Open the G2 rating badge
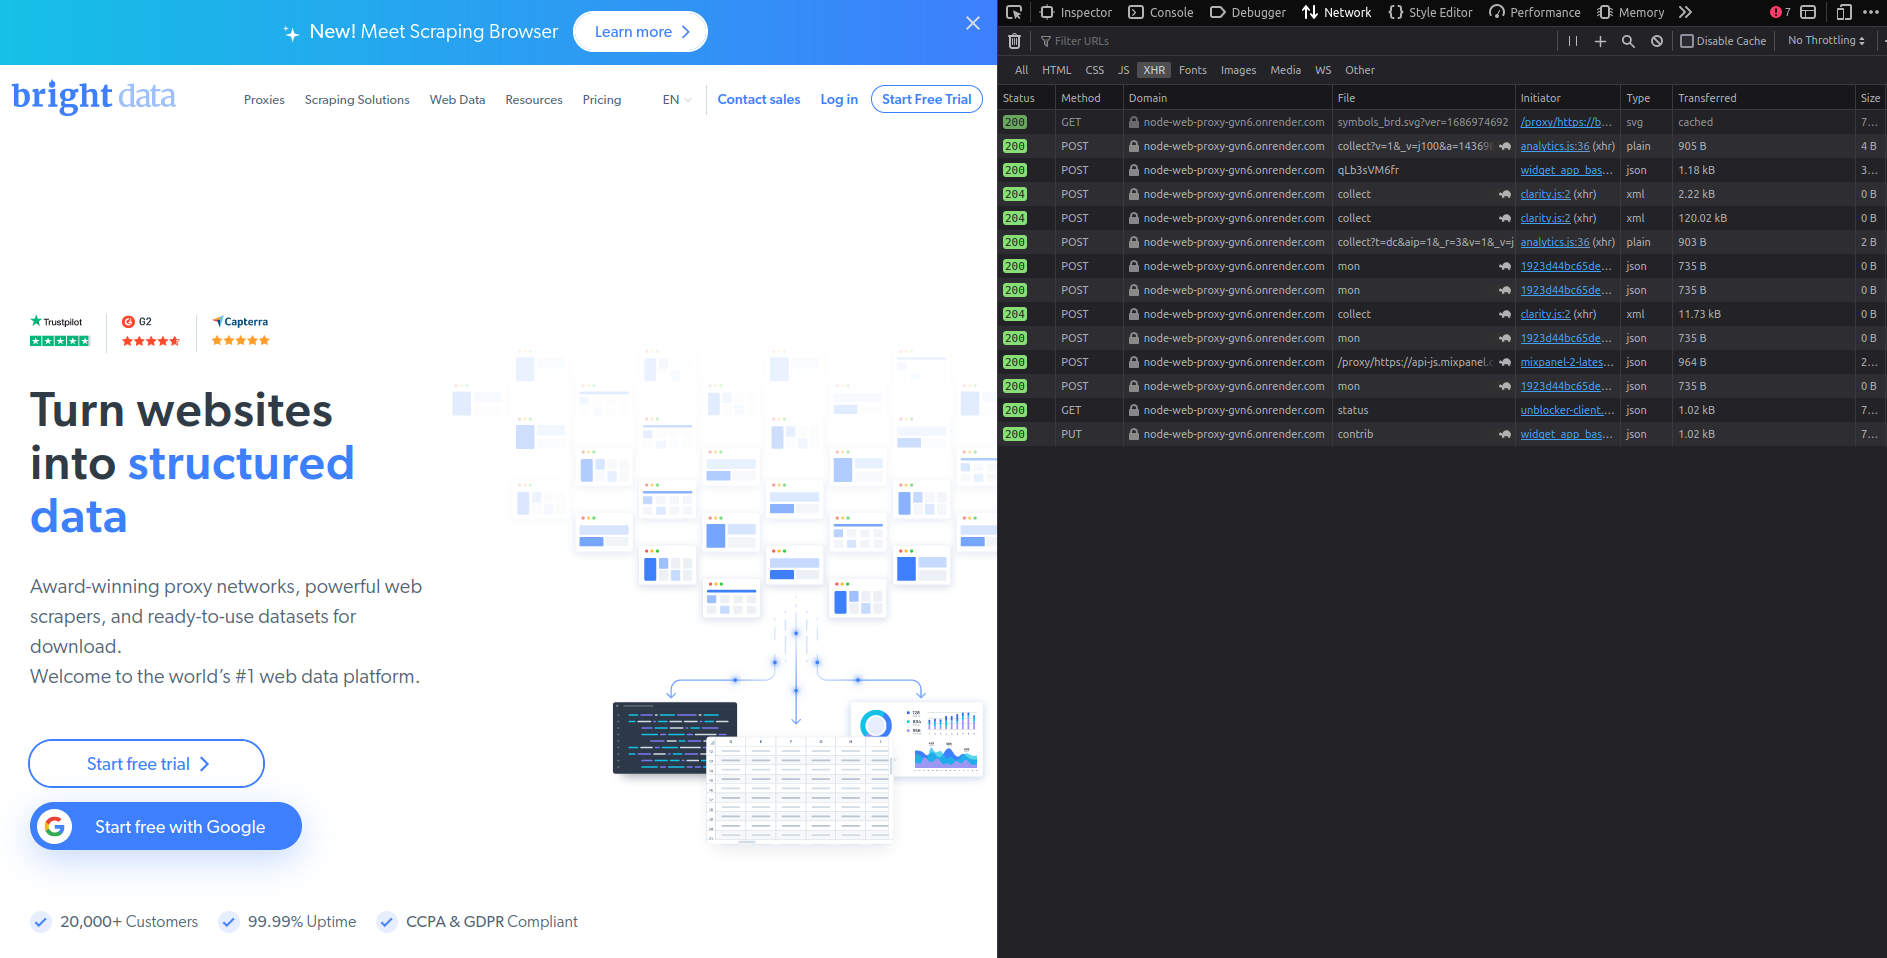1887x958 pixels. pos(151,331)
